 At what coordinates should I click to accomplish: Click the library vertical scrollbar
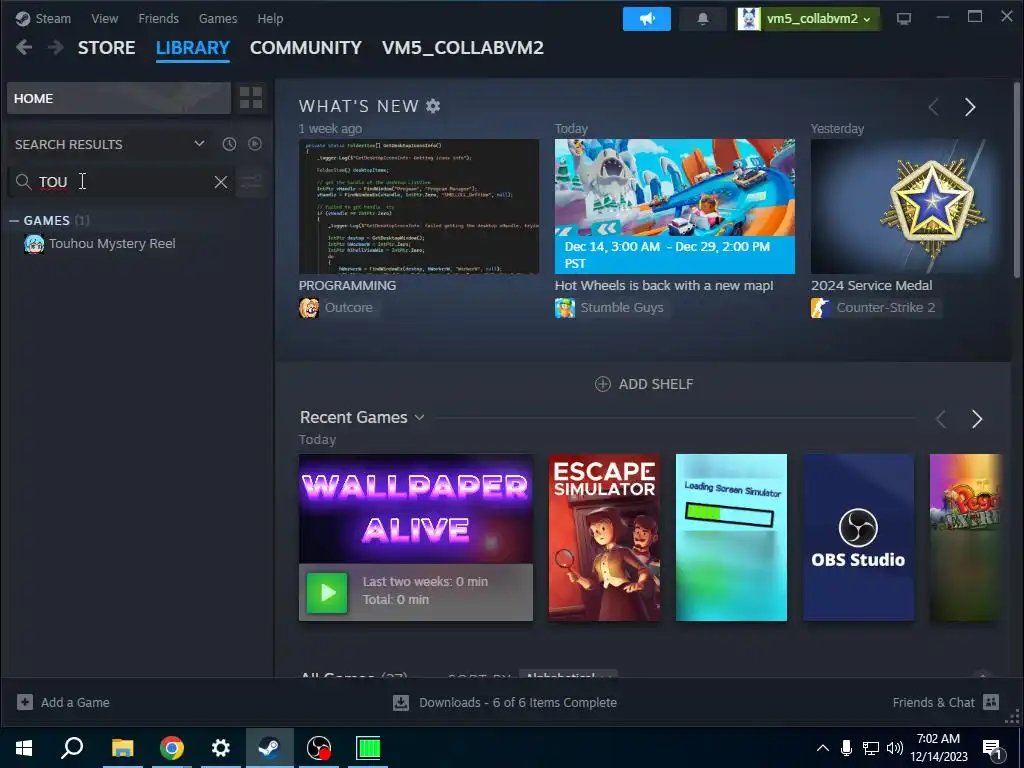(1016, 180)
